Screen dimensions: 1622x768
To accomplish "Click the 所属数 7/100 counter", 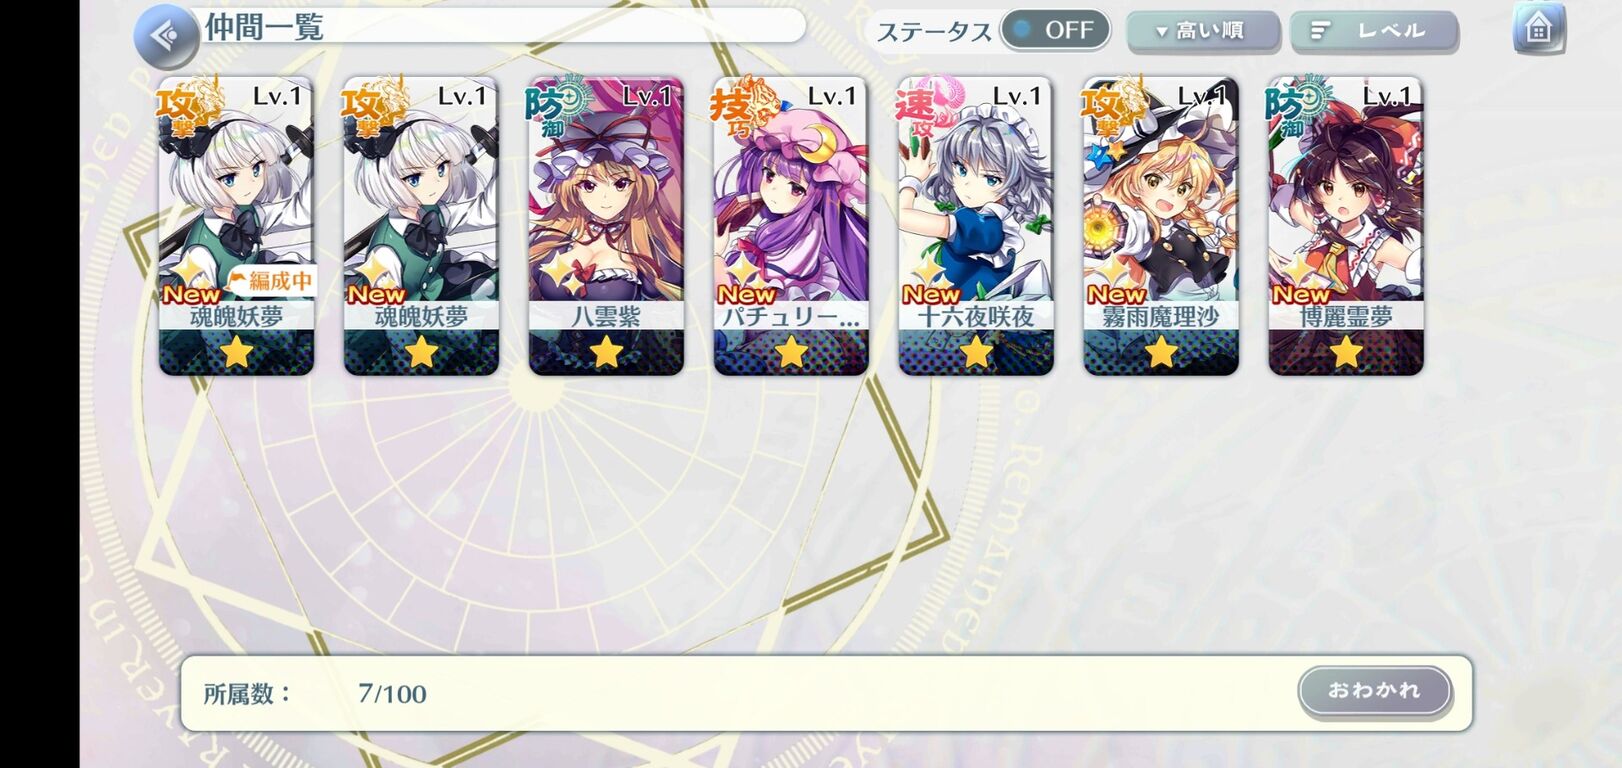I will click(x=315, y=693).
